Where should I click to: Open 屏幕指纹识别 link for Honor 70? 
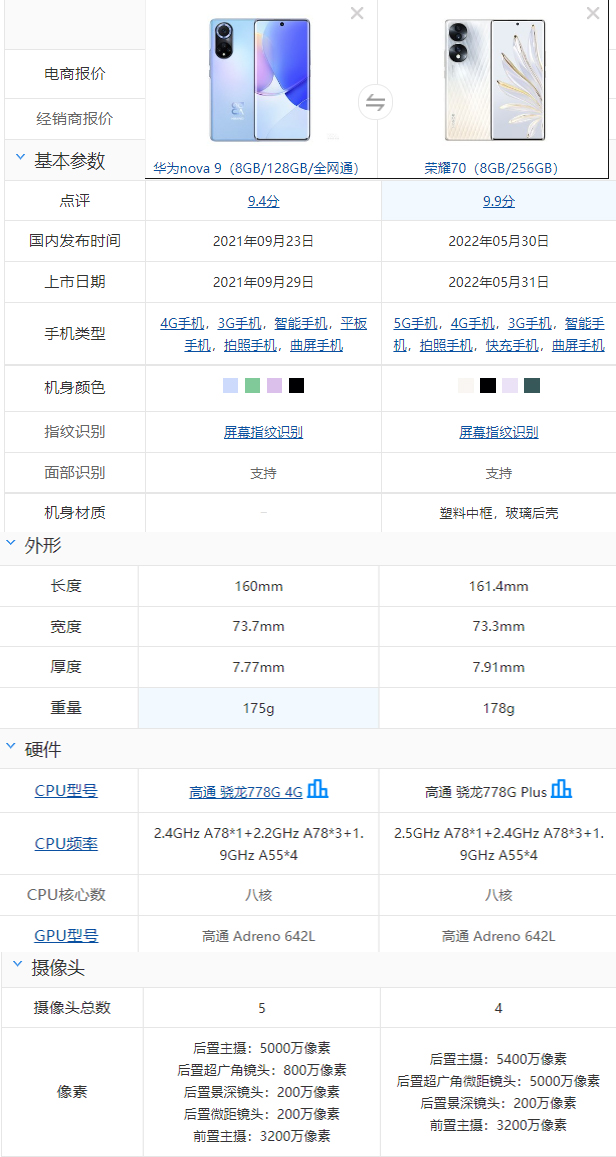[x=499, y=432]
